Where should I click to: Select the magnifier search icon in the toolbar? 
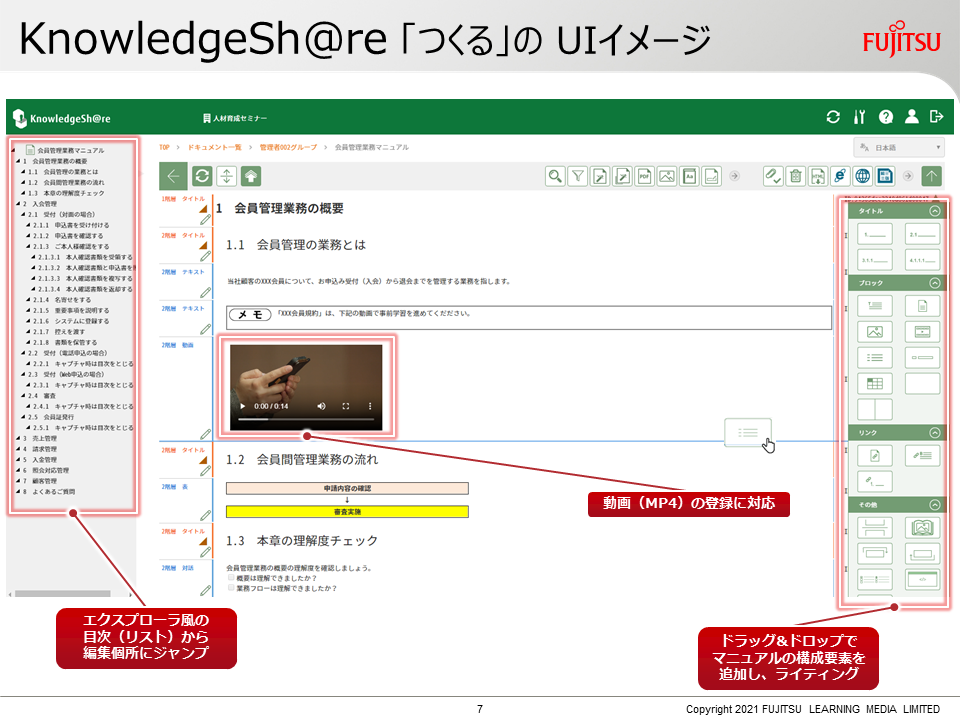click(x=554, y=175)
